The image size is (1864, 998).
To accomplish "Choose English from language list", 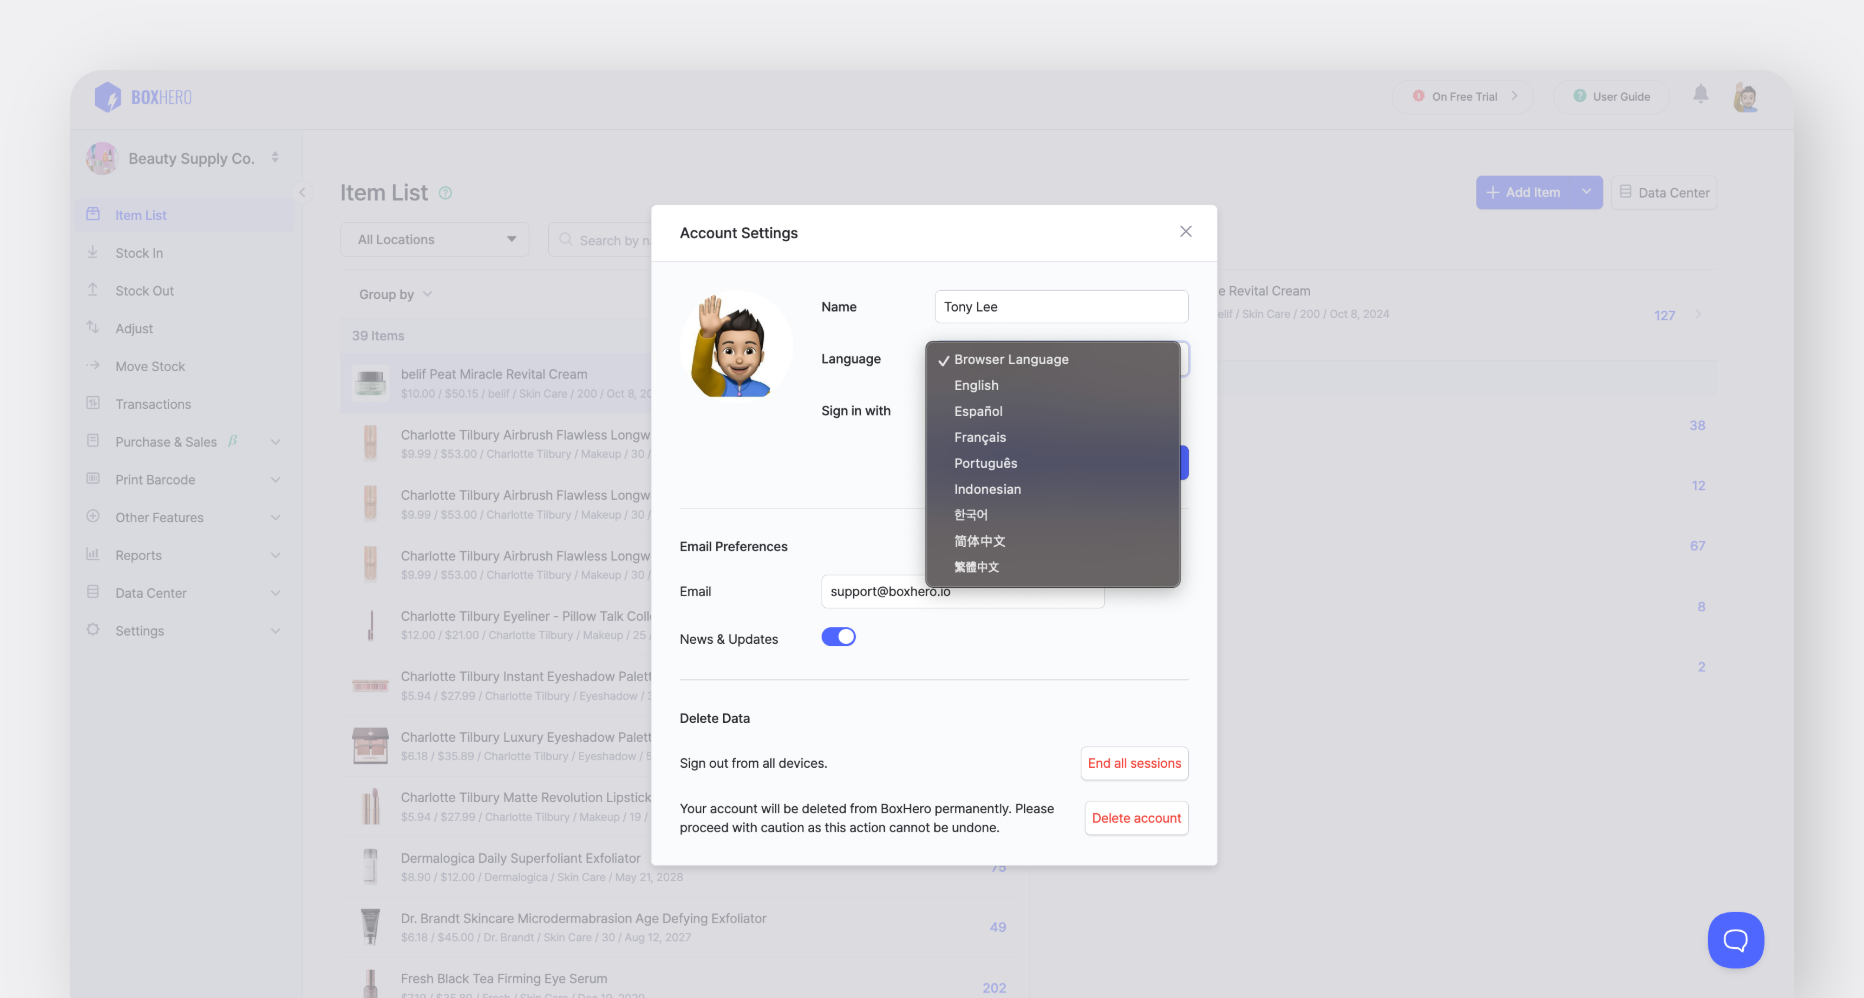I will click(976, 386).
